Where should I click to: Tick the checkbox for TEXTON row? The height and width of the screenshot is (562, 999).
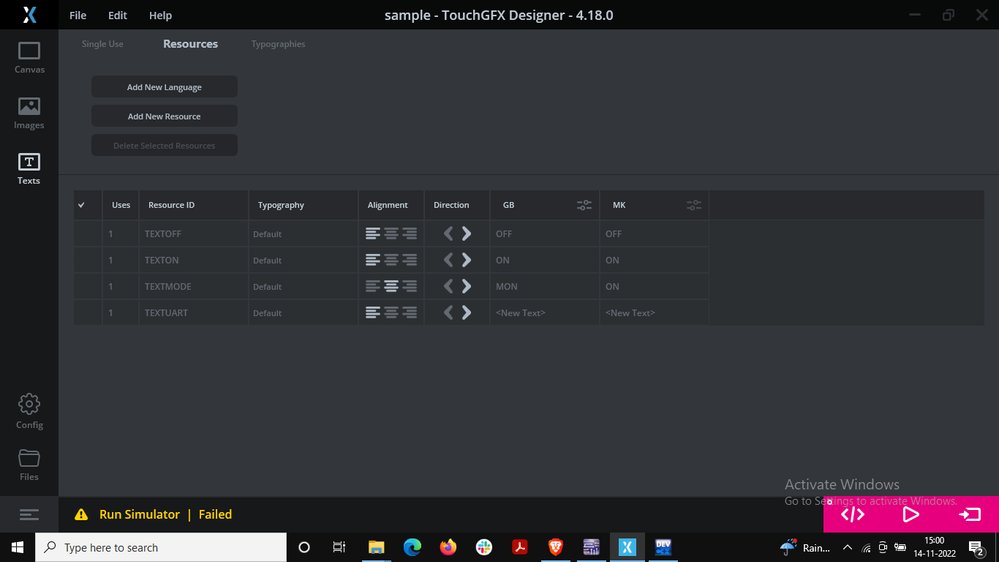pyautogui.click(x=88, y=260)
